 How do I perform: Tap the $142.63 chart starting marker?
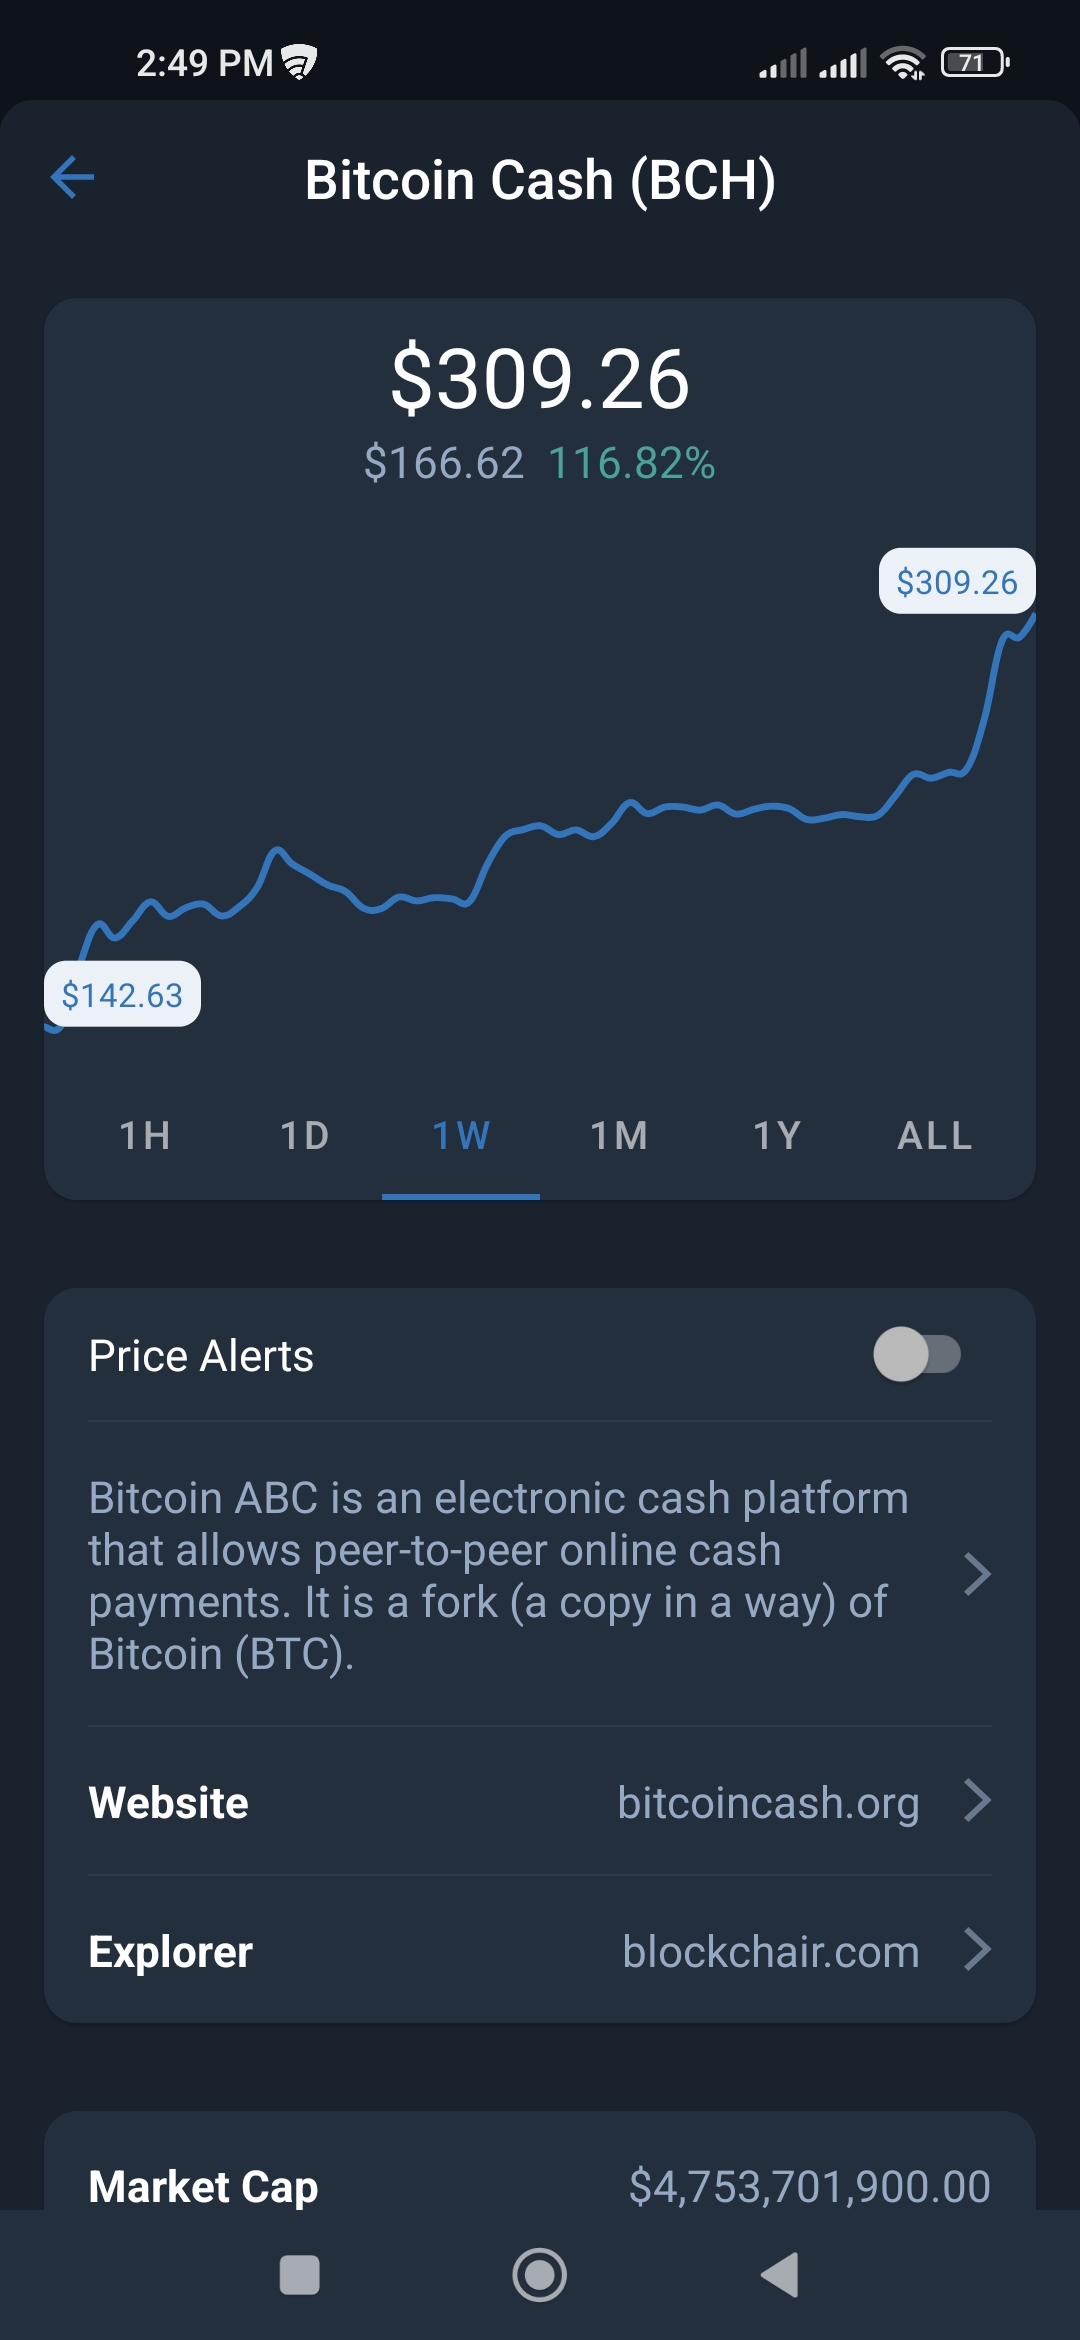pyautogui.click(x=122, y=994)
